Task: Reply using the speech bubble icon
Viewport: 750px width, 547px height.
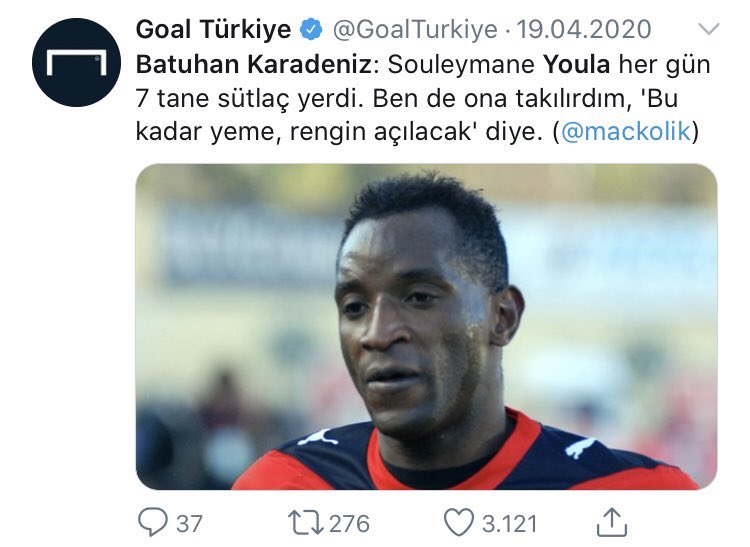Action: pos(153,522)
